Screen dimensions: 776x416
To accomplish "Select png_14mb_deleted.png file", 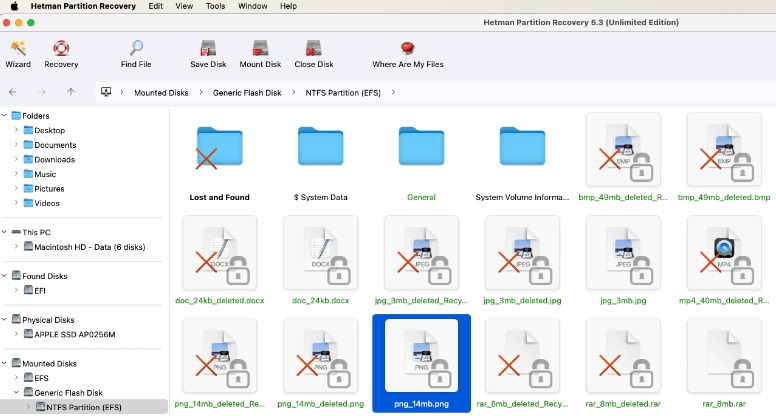I will tap(321, 364).
